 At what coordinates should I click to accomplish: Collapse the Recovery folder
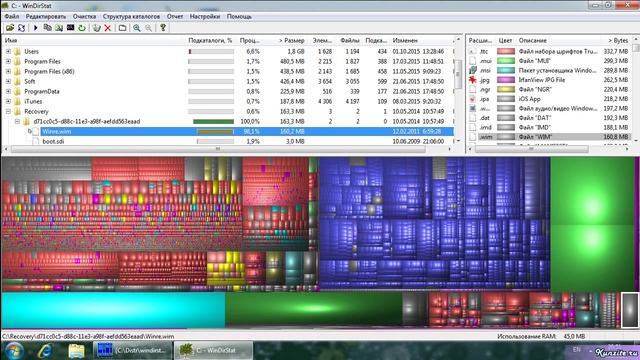[8, 111]
